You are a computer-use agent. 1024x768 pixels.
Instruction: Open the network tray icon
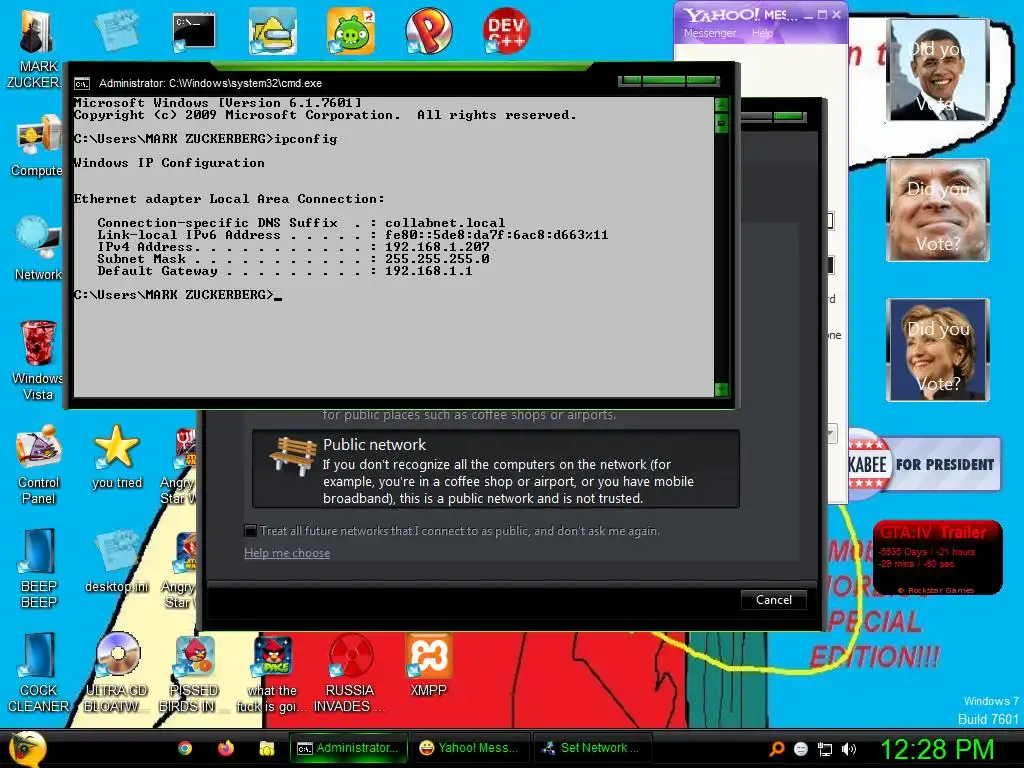[x=825, y=749]
